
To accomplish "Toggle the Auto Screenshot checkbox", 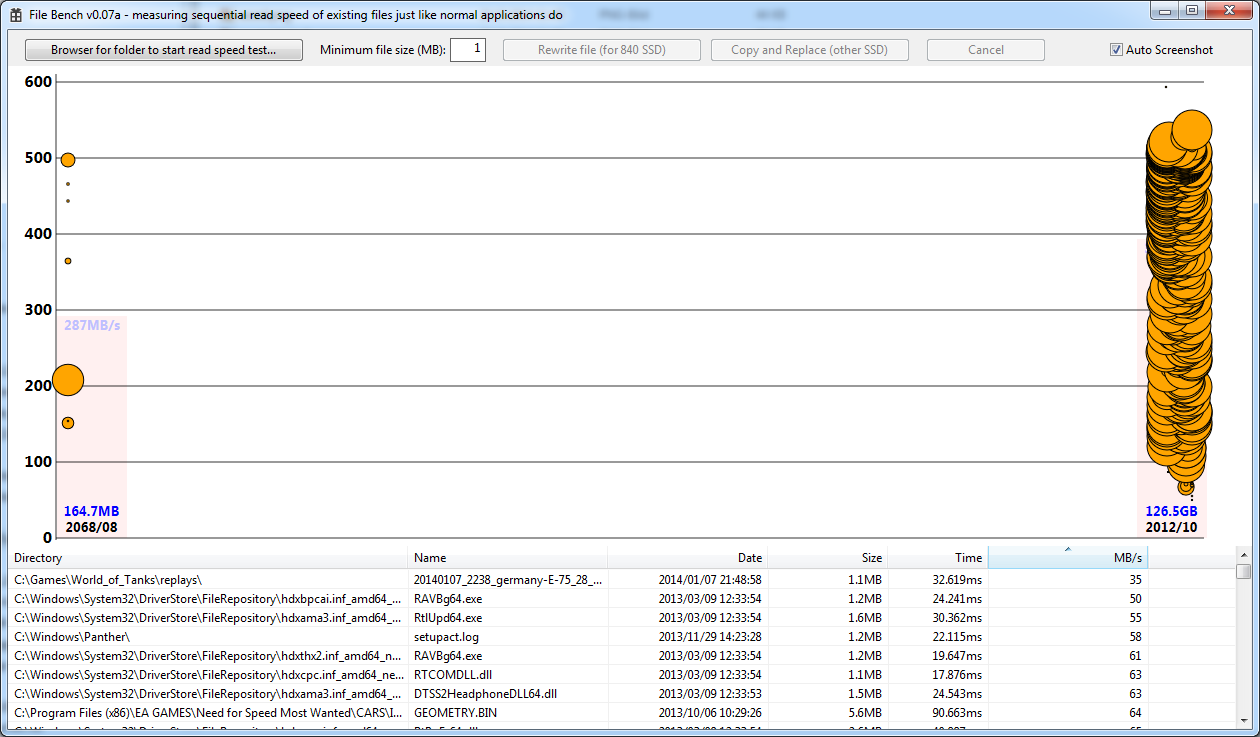I will tap(1116, 50).
